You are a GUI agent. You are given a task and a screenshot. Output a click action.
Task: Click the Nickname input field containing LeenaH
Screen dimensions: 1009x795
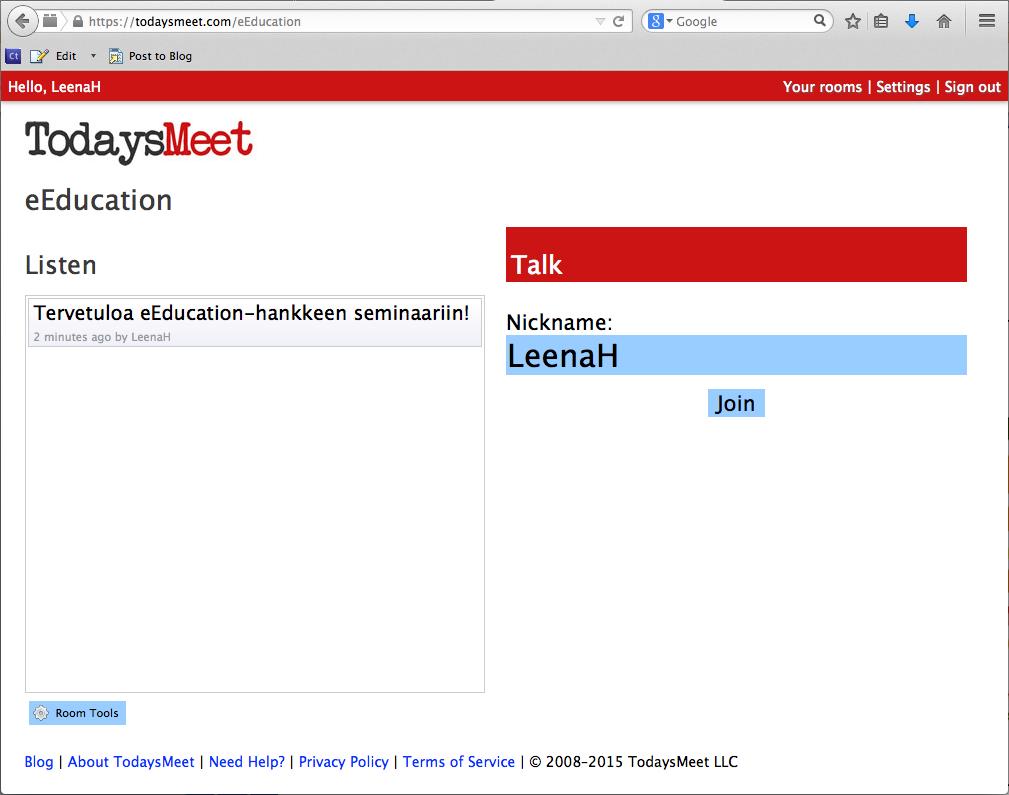tap(736, 355)
